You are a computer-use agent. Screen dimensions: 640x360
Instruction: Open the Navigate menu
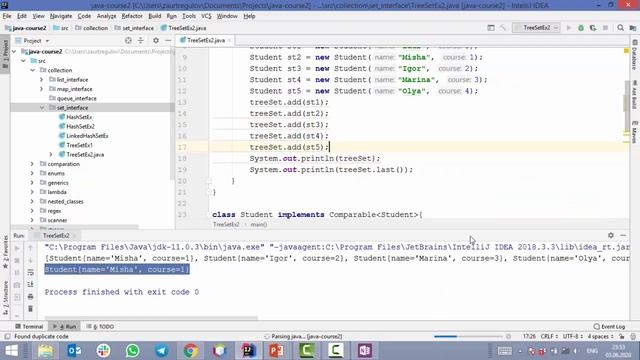coord(61,16)
